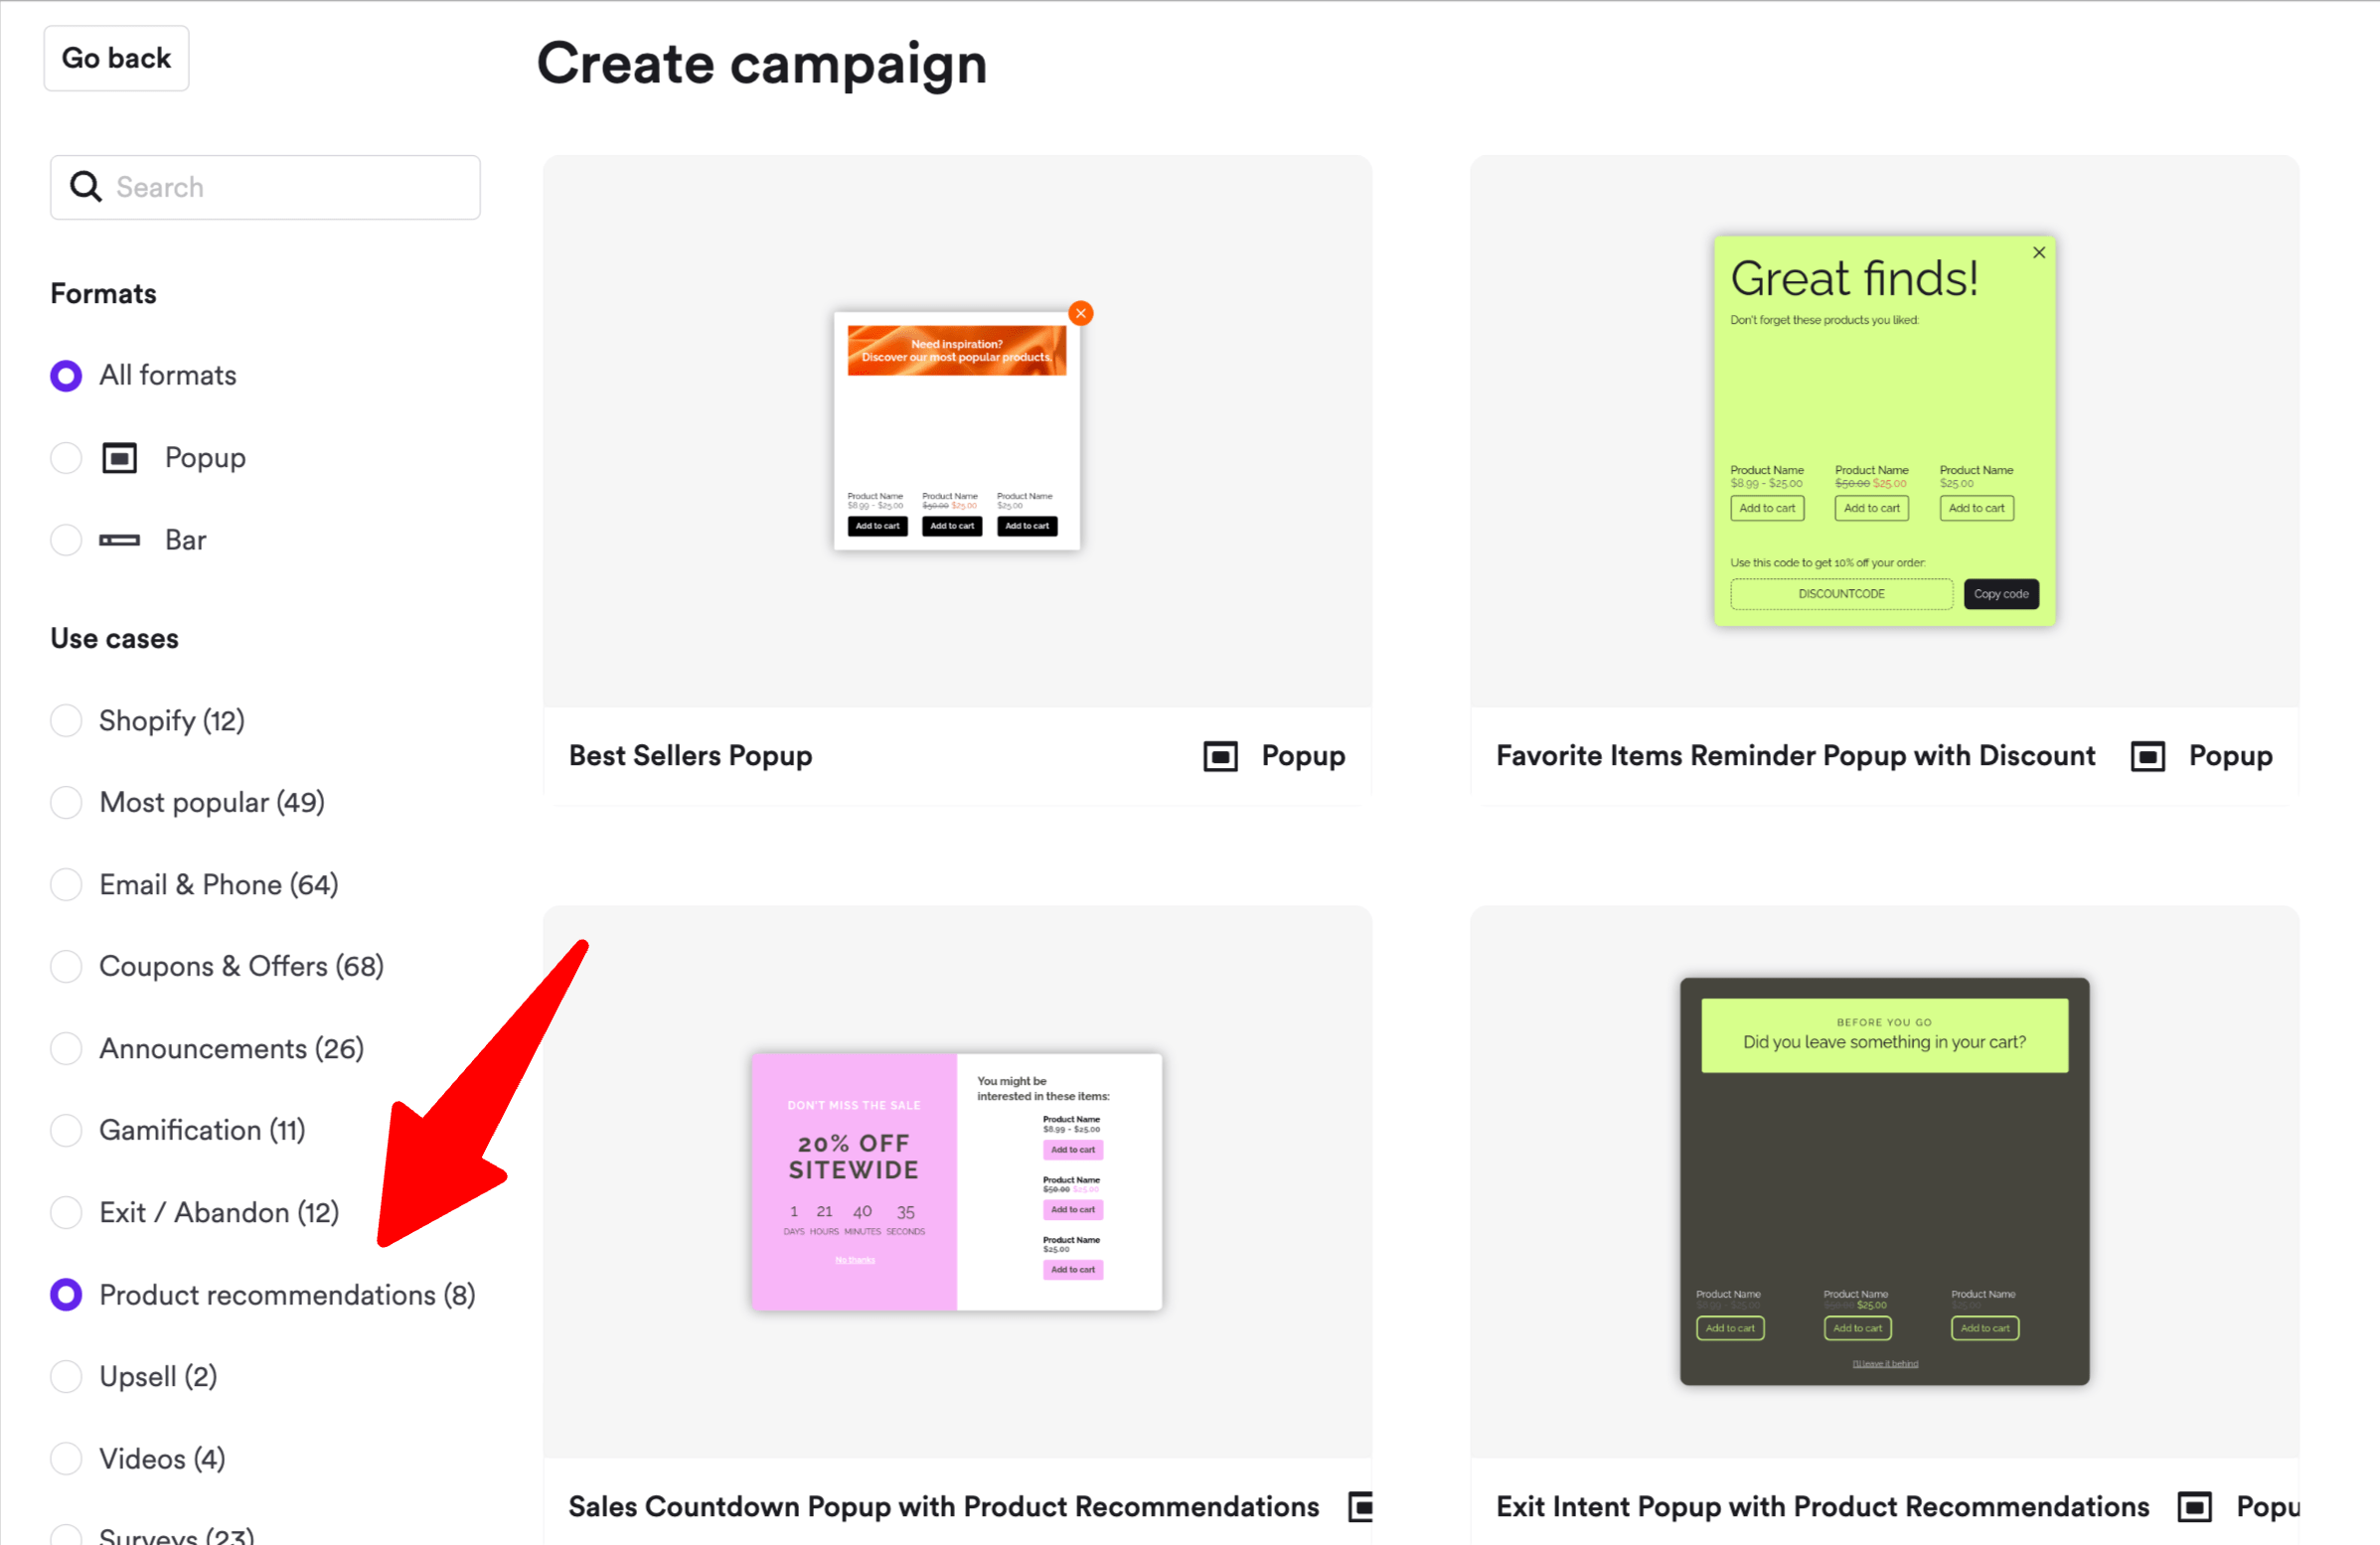Select Upsell (2) radio option
The image size is (2380, 1545).
click(66, 1376)
